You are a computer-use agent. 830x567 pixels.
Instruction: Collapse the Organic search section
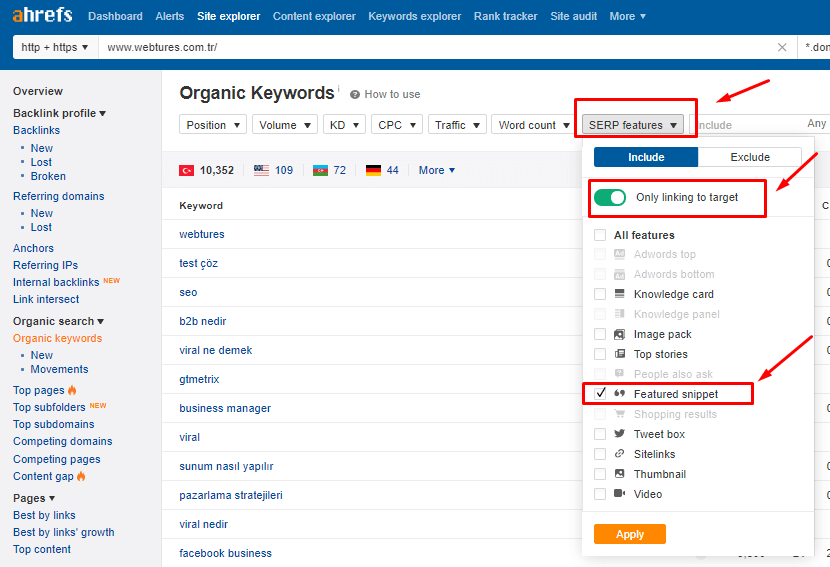point(58,321)
